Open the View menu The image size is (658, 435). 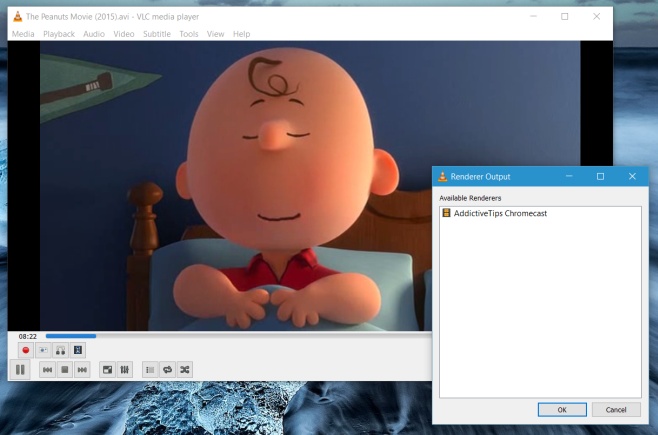tap(215, 34)
